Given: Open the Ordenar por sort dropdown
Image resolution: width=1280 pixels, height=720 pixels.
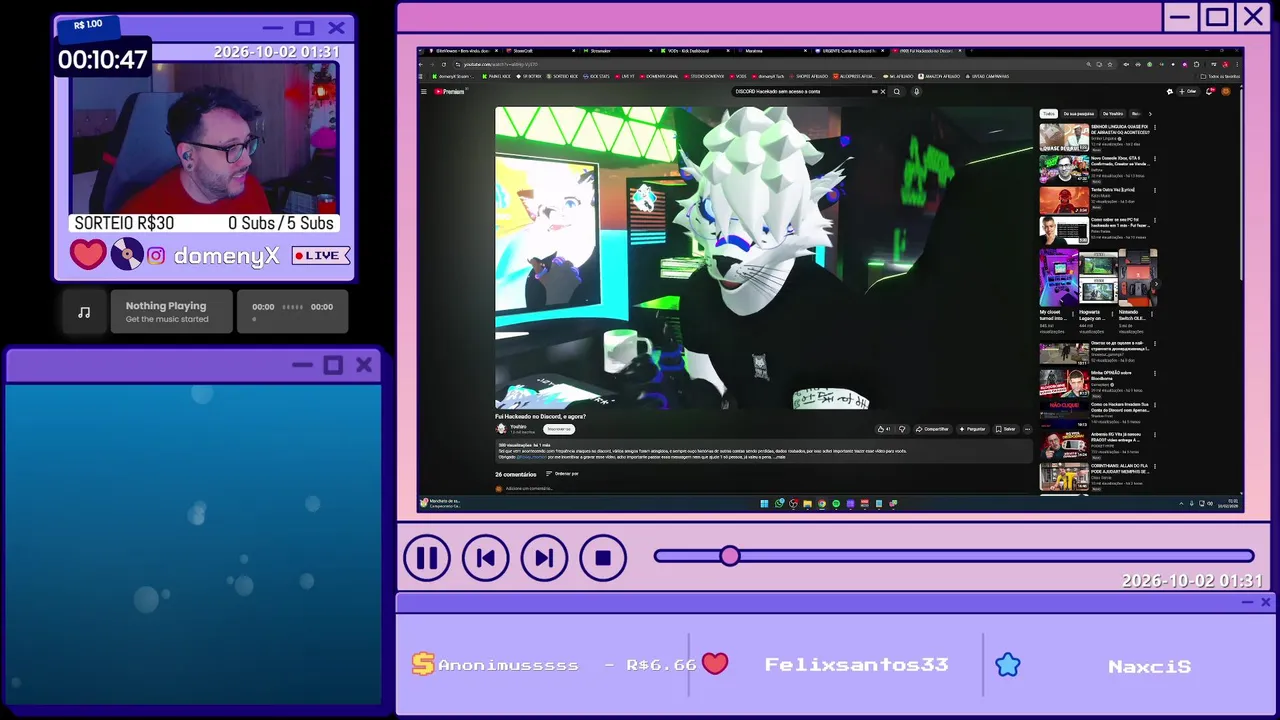Looking at the screenshot, I should click(x=562, y=473).
